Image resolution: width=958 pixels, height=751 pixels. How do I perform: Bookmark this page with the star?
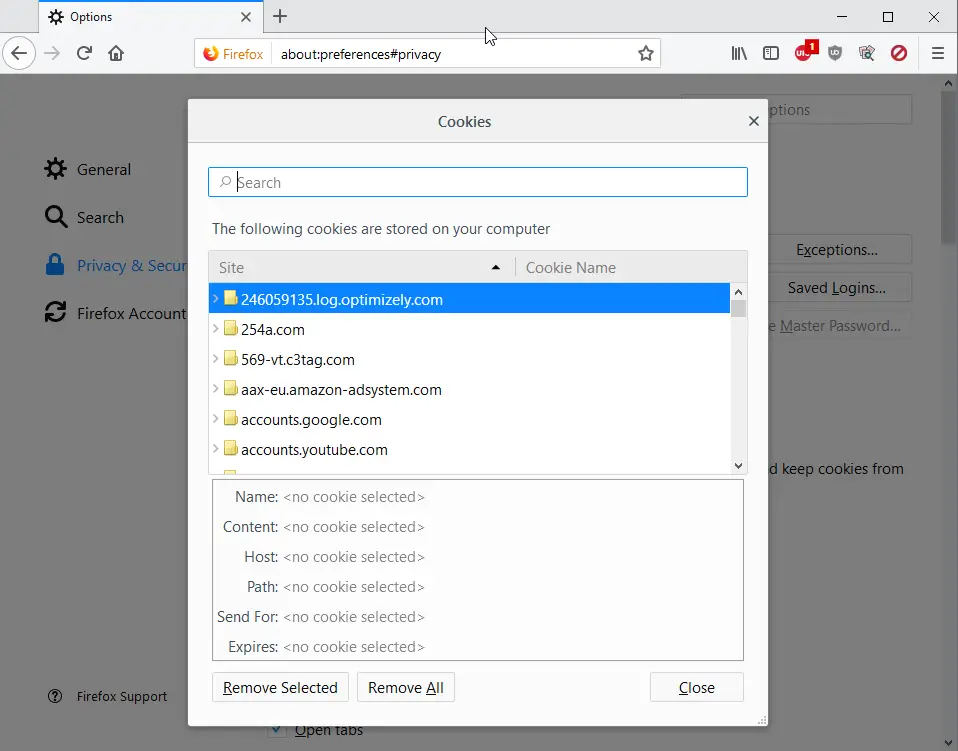646,54
